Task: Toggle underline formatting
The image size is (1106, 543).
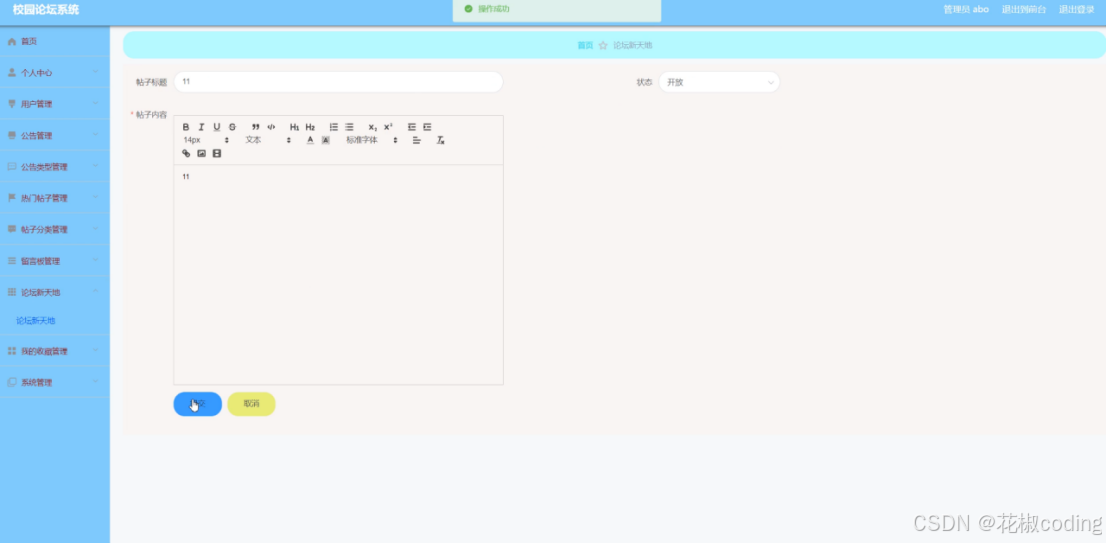Action: point(217,127)
